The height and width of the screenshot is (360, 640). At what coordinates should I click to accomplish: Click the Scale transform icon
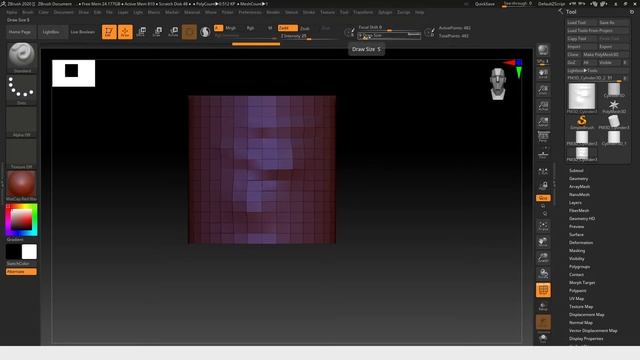click(157, 32)
